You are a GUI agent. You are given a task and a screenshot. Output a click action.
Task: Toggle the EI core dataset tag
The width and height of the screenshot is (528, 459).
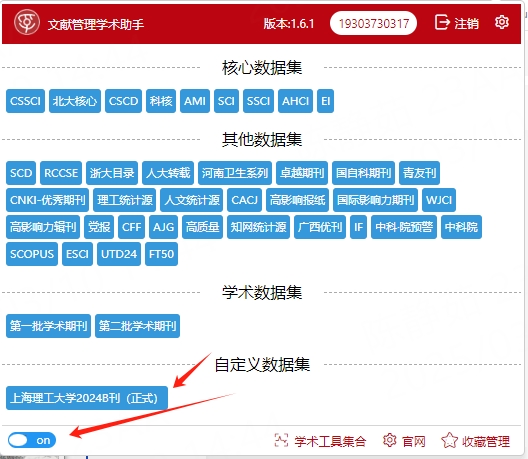325,101
